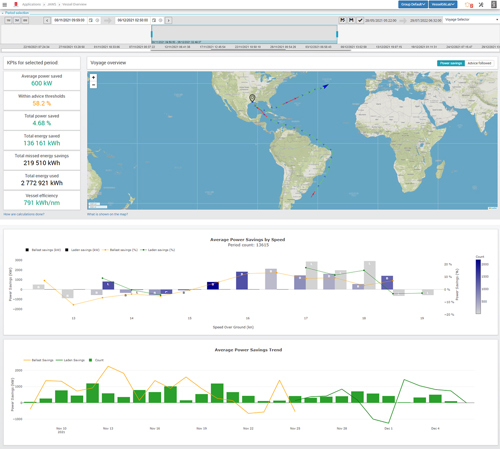Zoom out on the voyage map
Image resolution: width=500 pixels, height=449 pixels.
(x=93, y=85)
